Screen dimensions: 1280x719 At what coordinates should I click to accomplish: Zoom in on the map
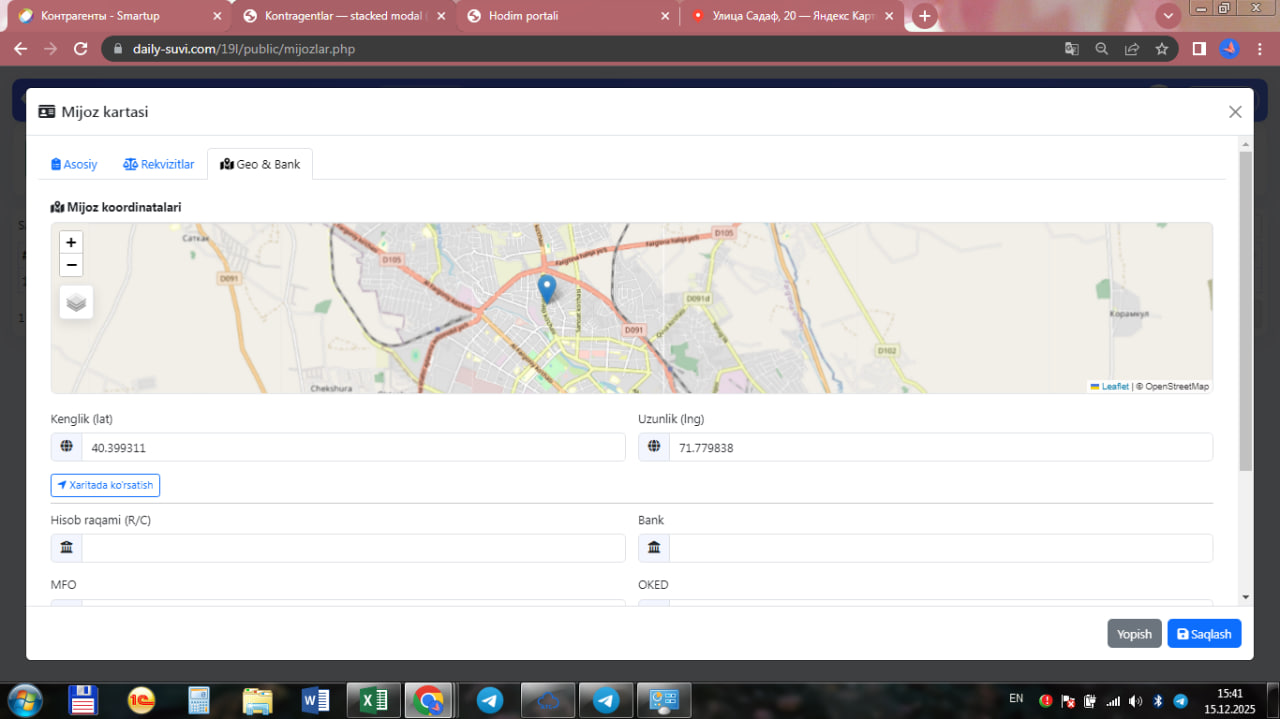pos(71,243)
